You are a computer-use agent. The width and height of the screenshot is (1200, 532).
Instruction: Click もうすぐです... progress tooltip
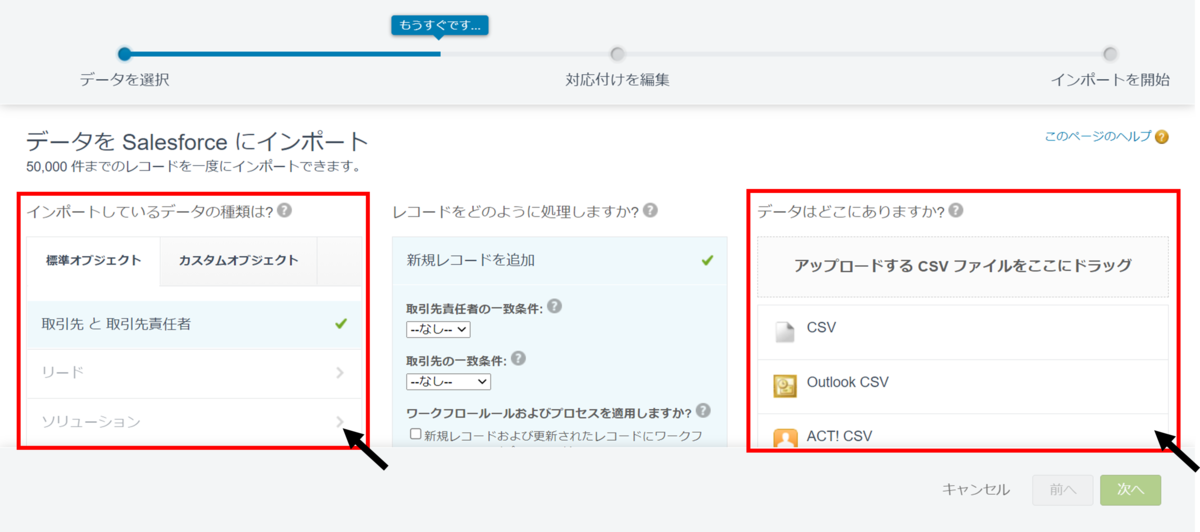click(440, 25)
